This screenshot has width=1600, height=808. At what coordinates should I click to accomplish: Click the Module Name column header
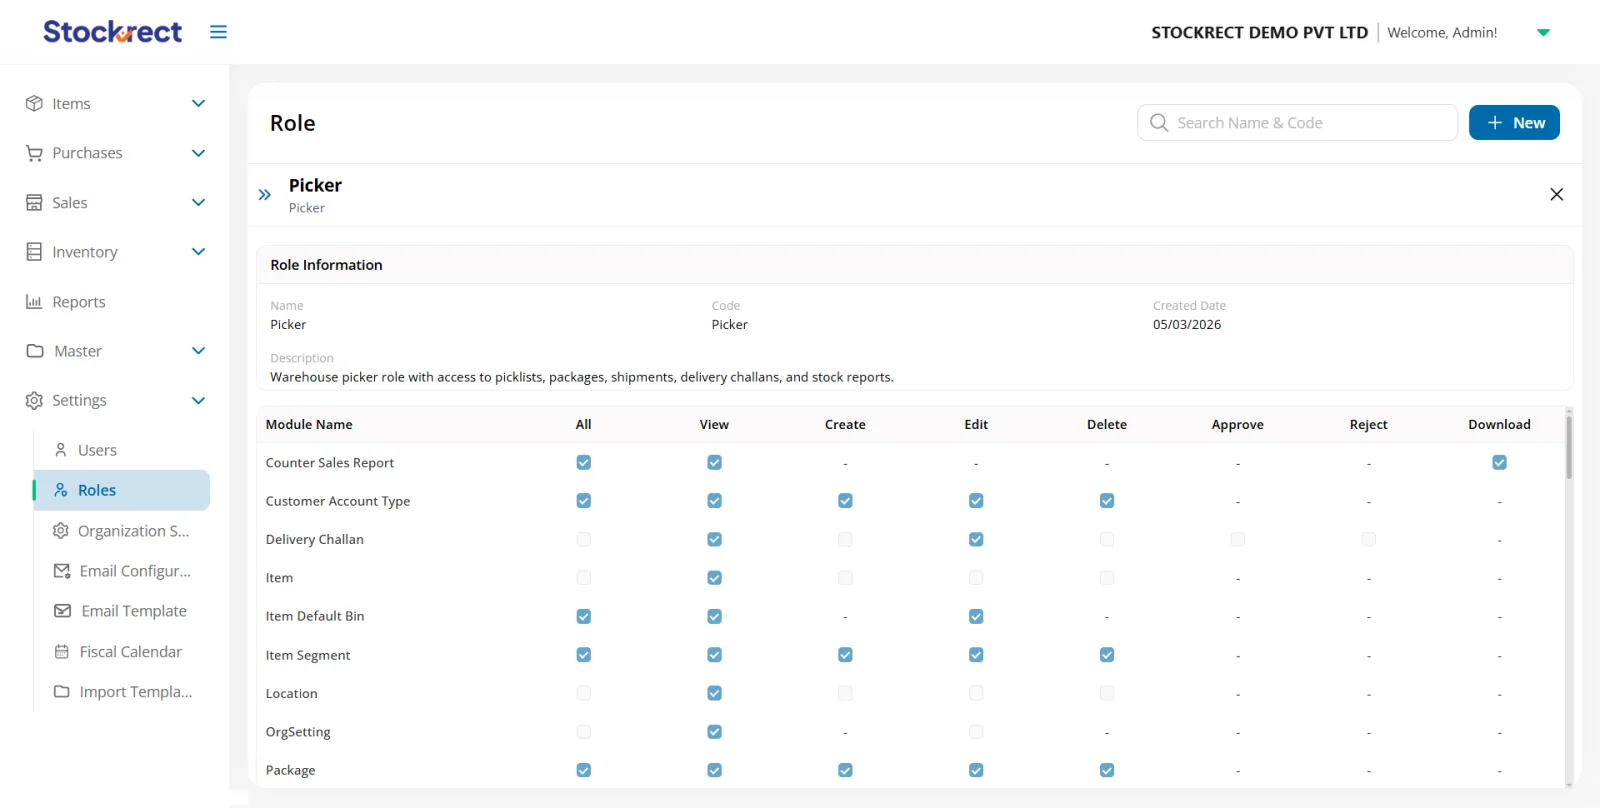point(309,424)
